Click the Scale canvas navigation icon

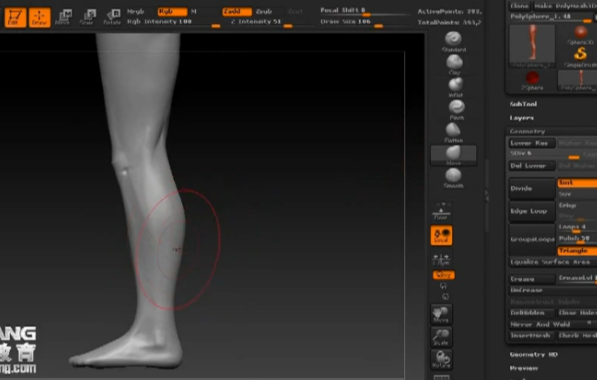tap(441, 337)
